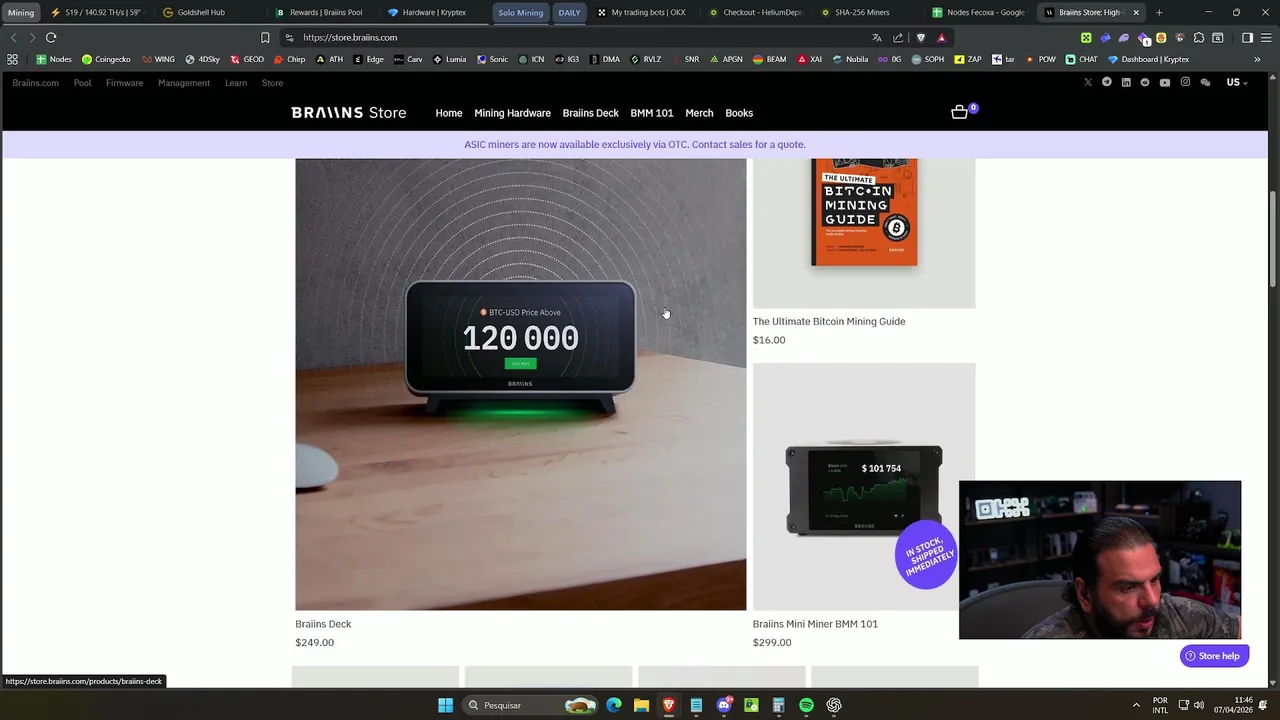This screenshot has height=720, width=1280.
Task: Switch to Hardware Kryptex tab
Action: click(434, 12)
